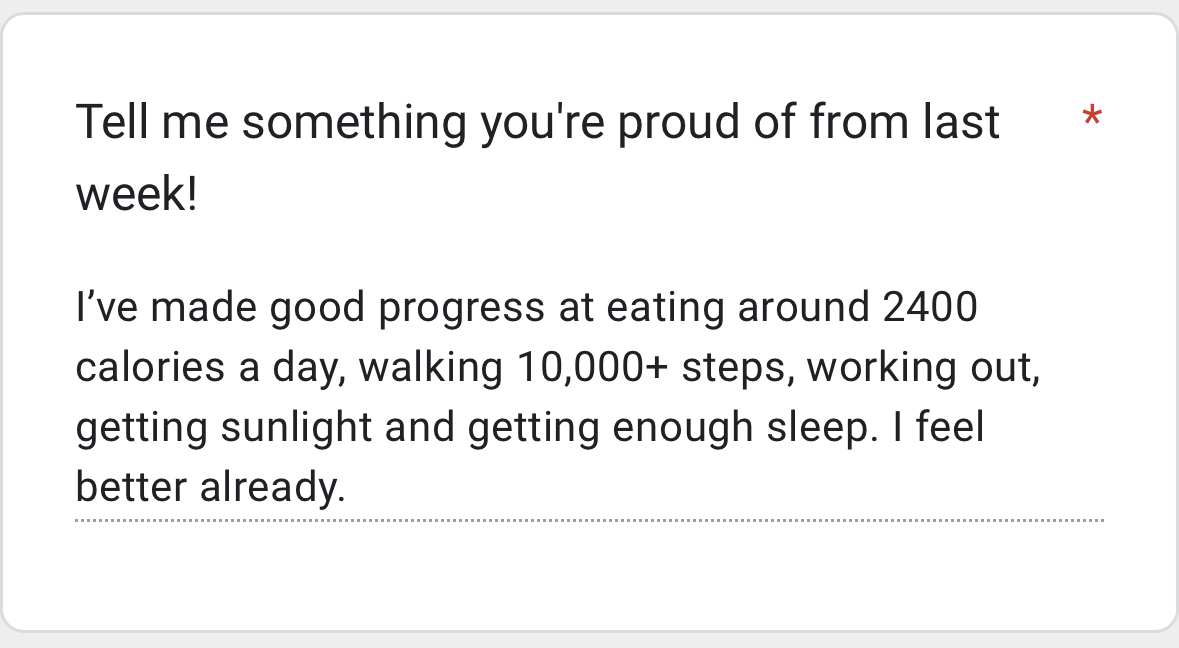Place cursor after "better already."
1179x648 pixels.
tap(346, 488)
